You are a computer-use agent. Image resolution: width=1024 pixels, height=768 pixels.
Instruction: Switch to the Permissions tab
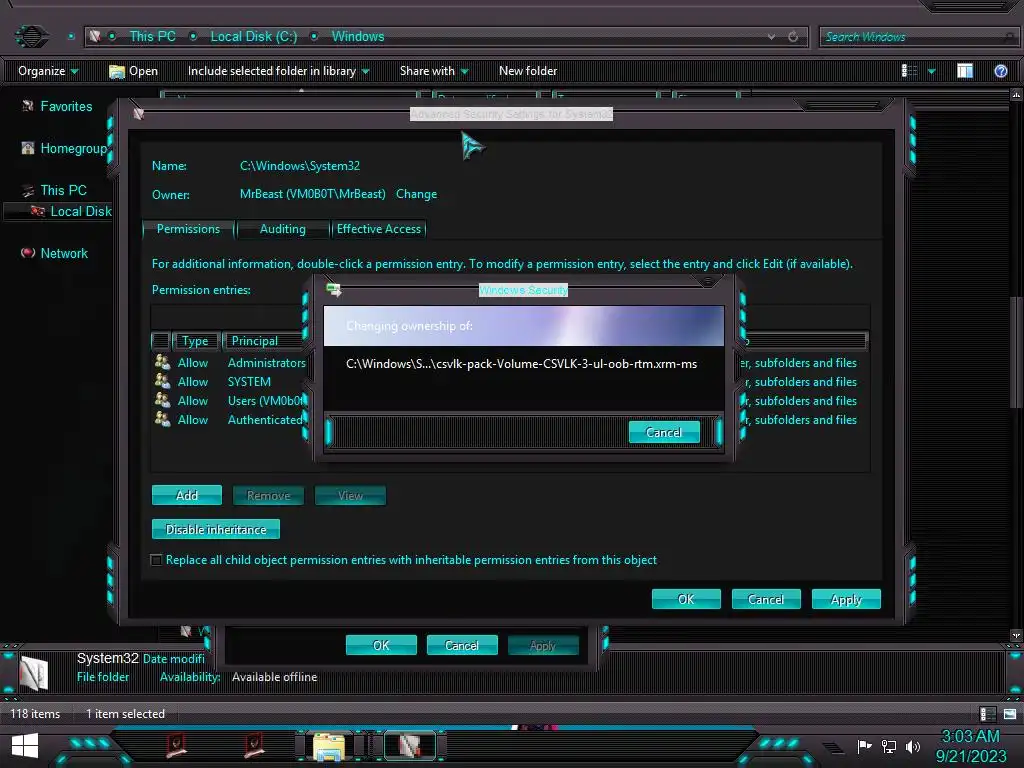coord(188,229)
